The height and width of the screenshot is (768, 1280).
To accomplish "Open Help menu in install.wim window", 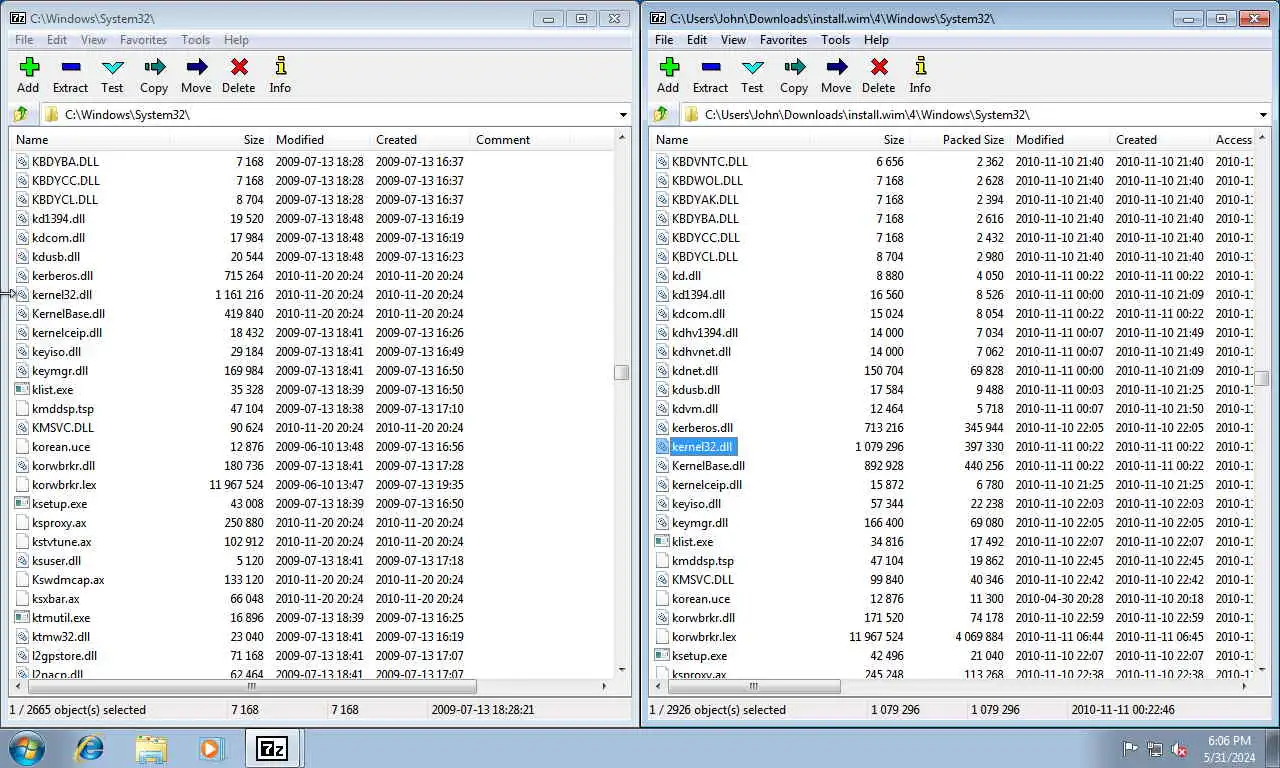I will 876,40.
